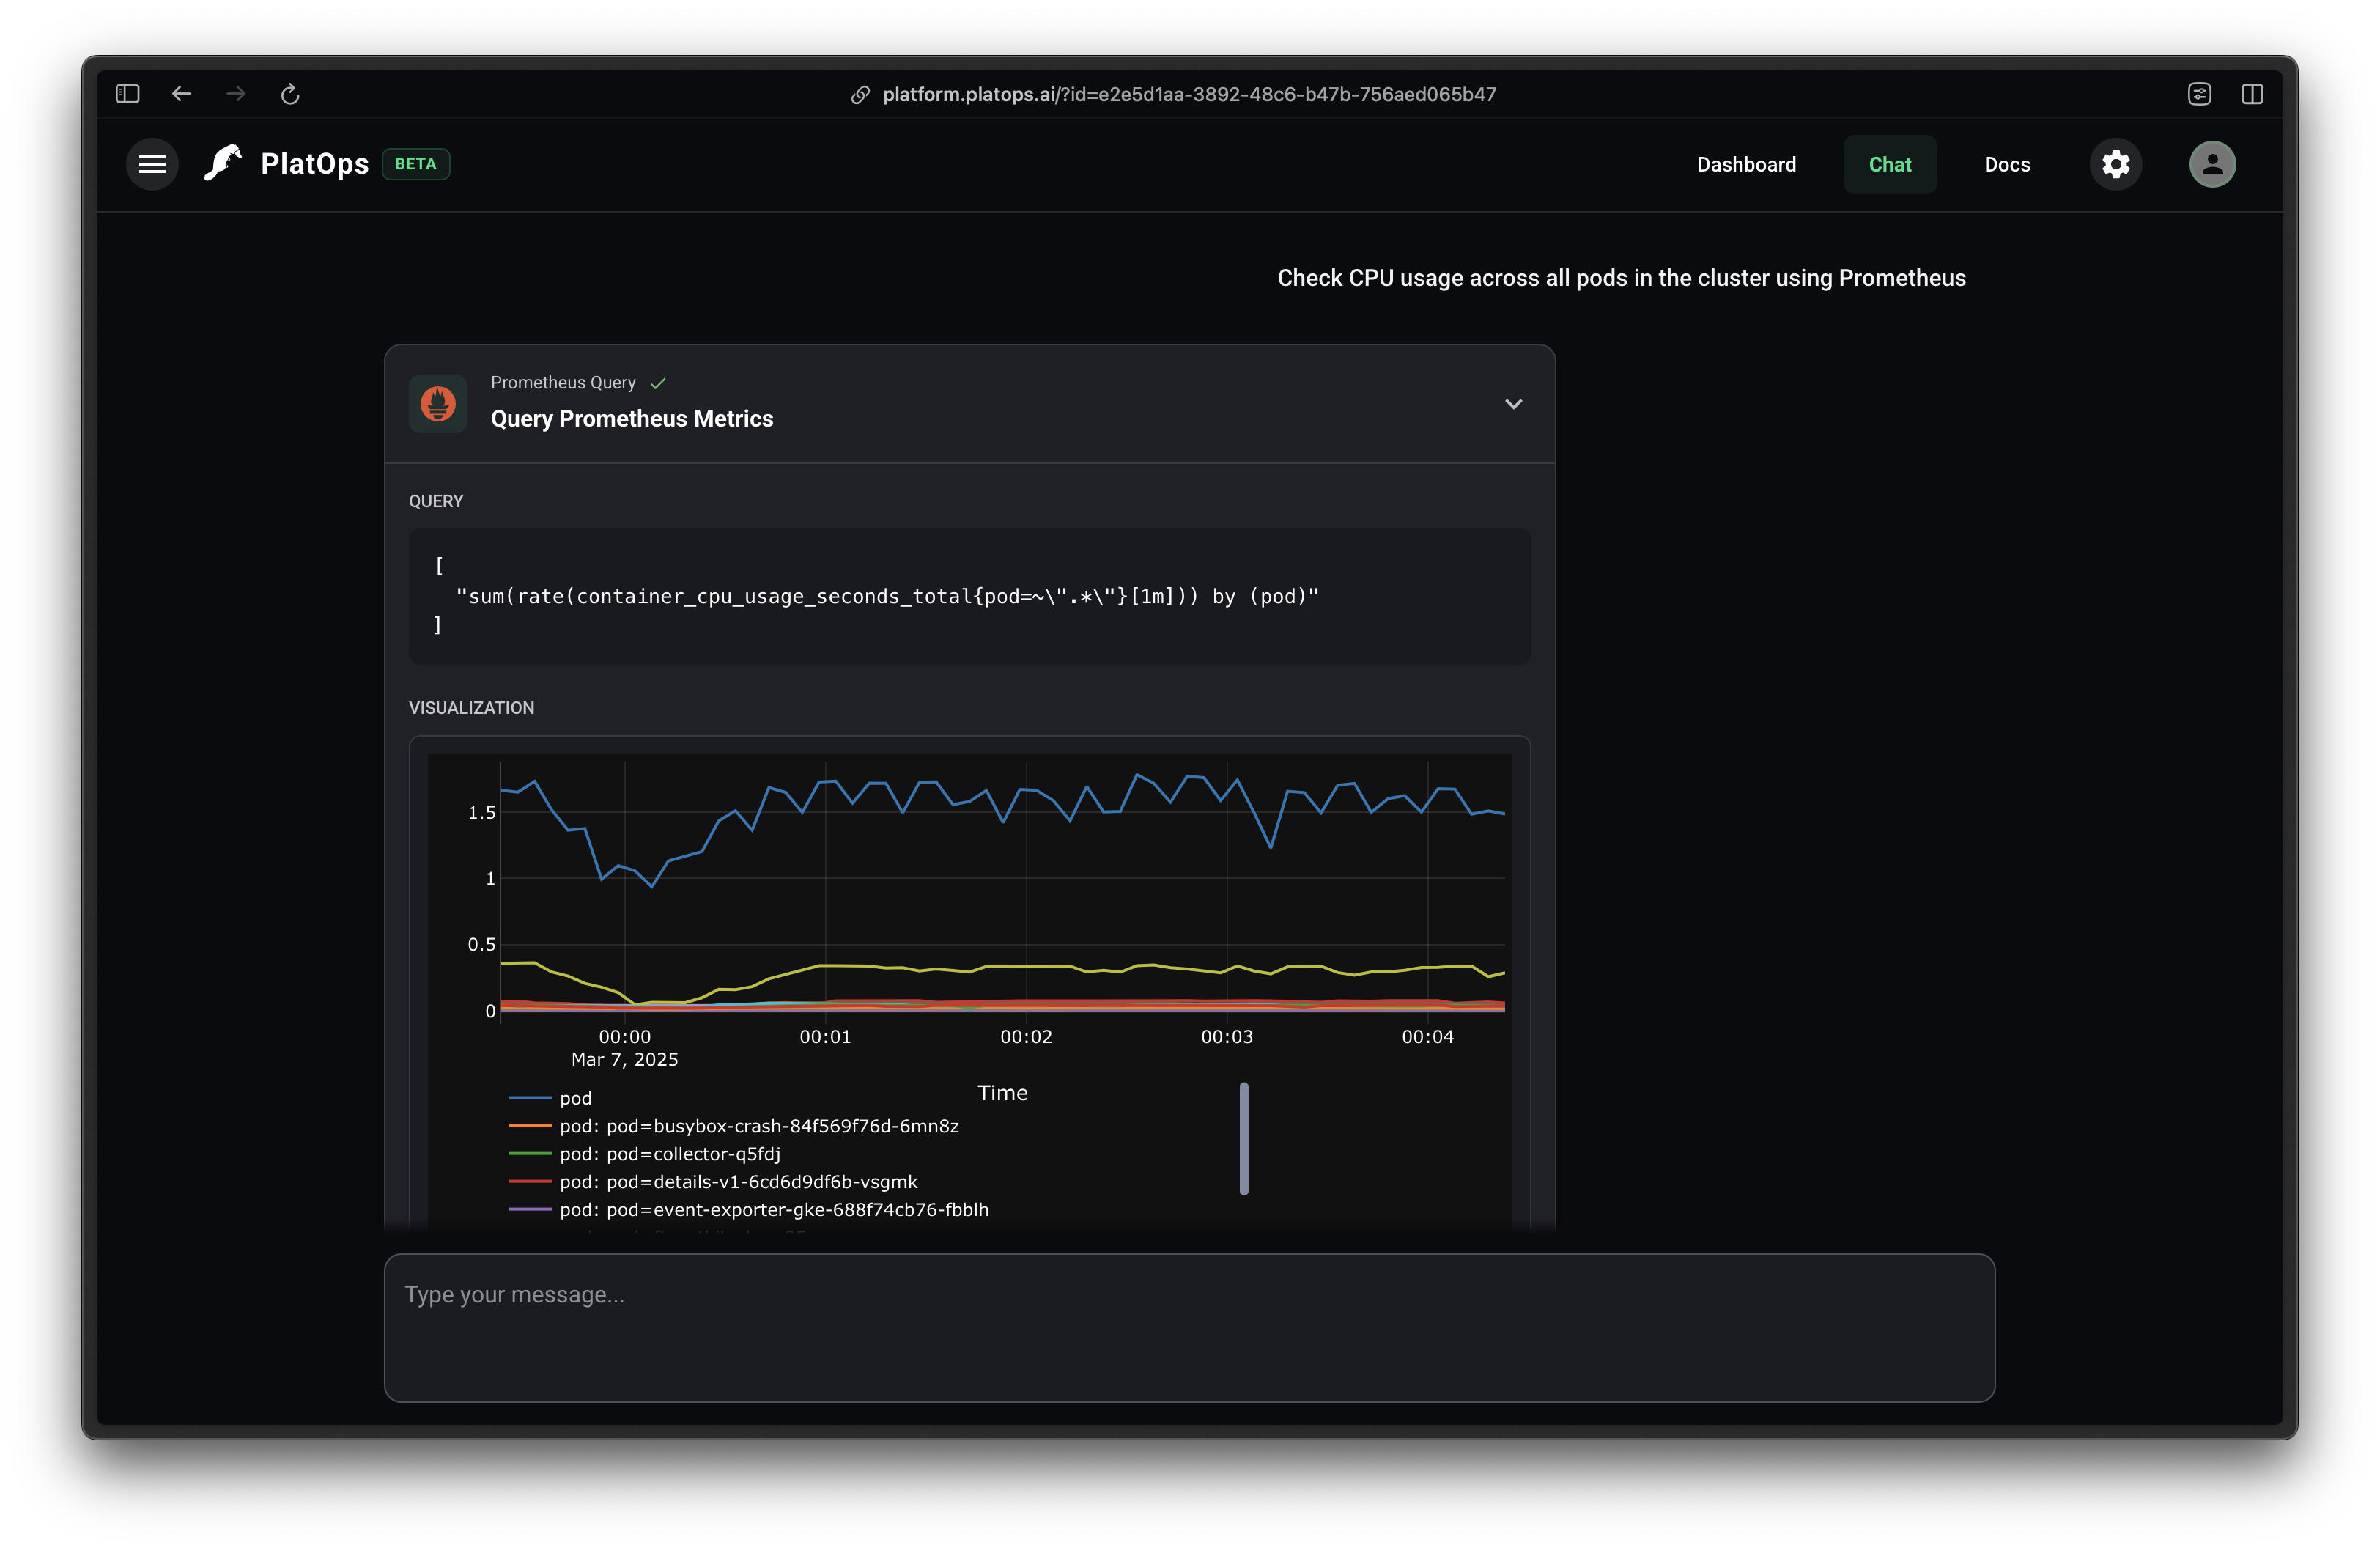Open the browser customize controls icon

coord(2199,94)
